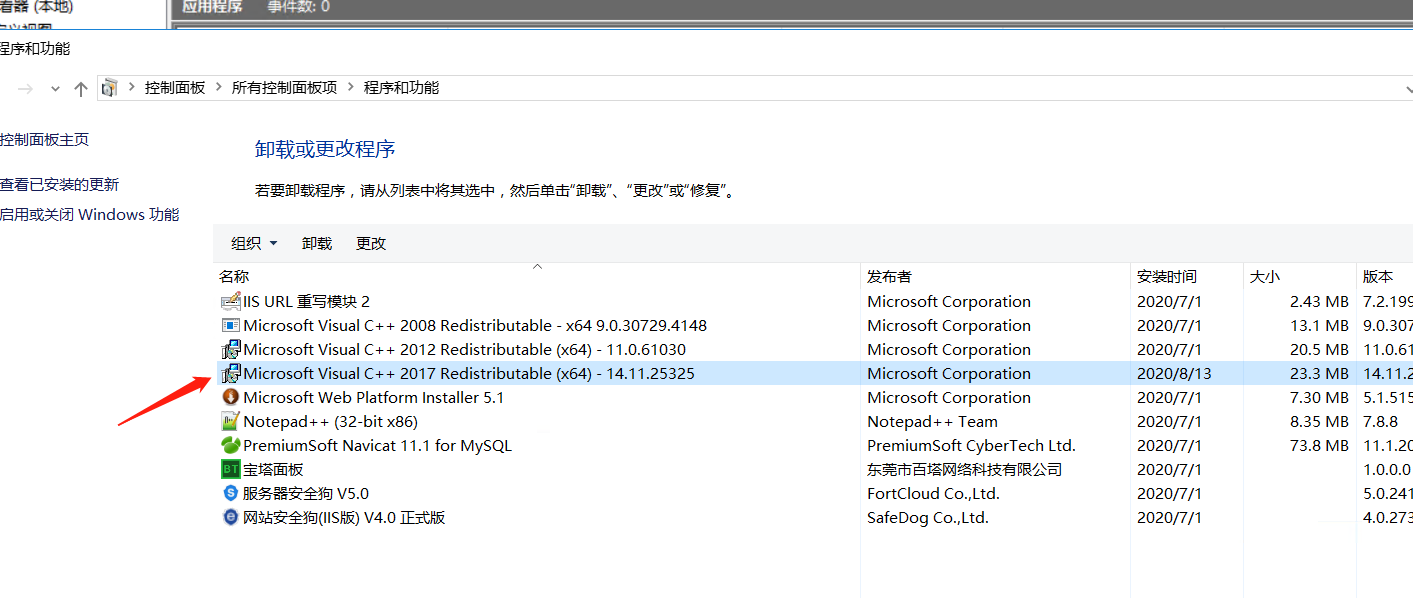Click the Visual C++ 2017 Redistributable icon
This screenshot has width=1413, height=598.
coord(230,373)
